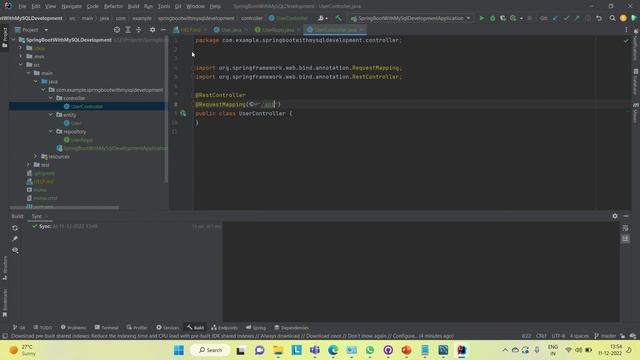This screenshot has height=360, width=640.
Task: Open Build panel settings gear
Action: point(615,216)
